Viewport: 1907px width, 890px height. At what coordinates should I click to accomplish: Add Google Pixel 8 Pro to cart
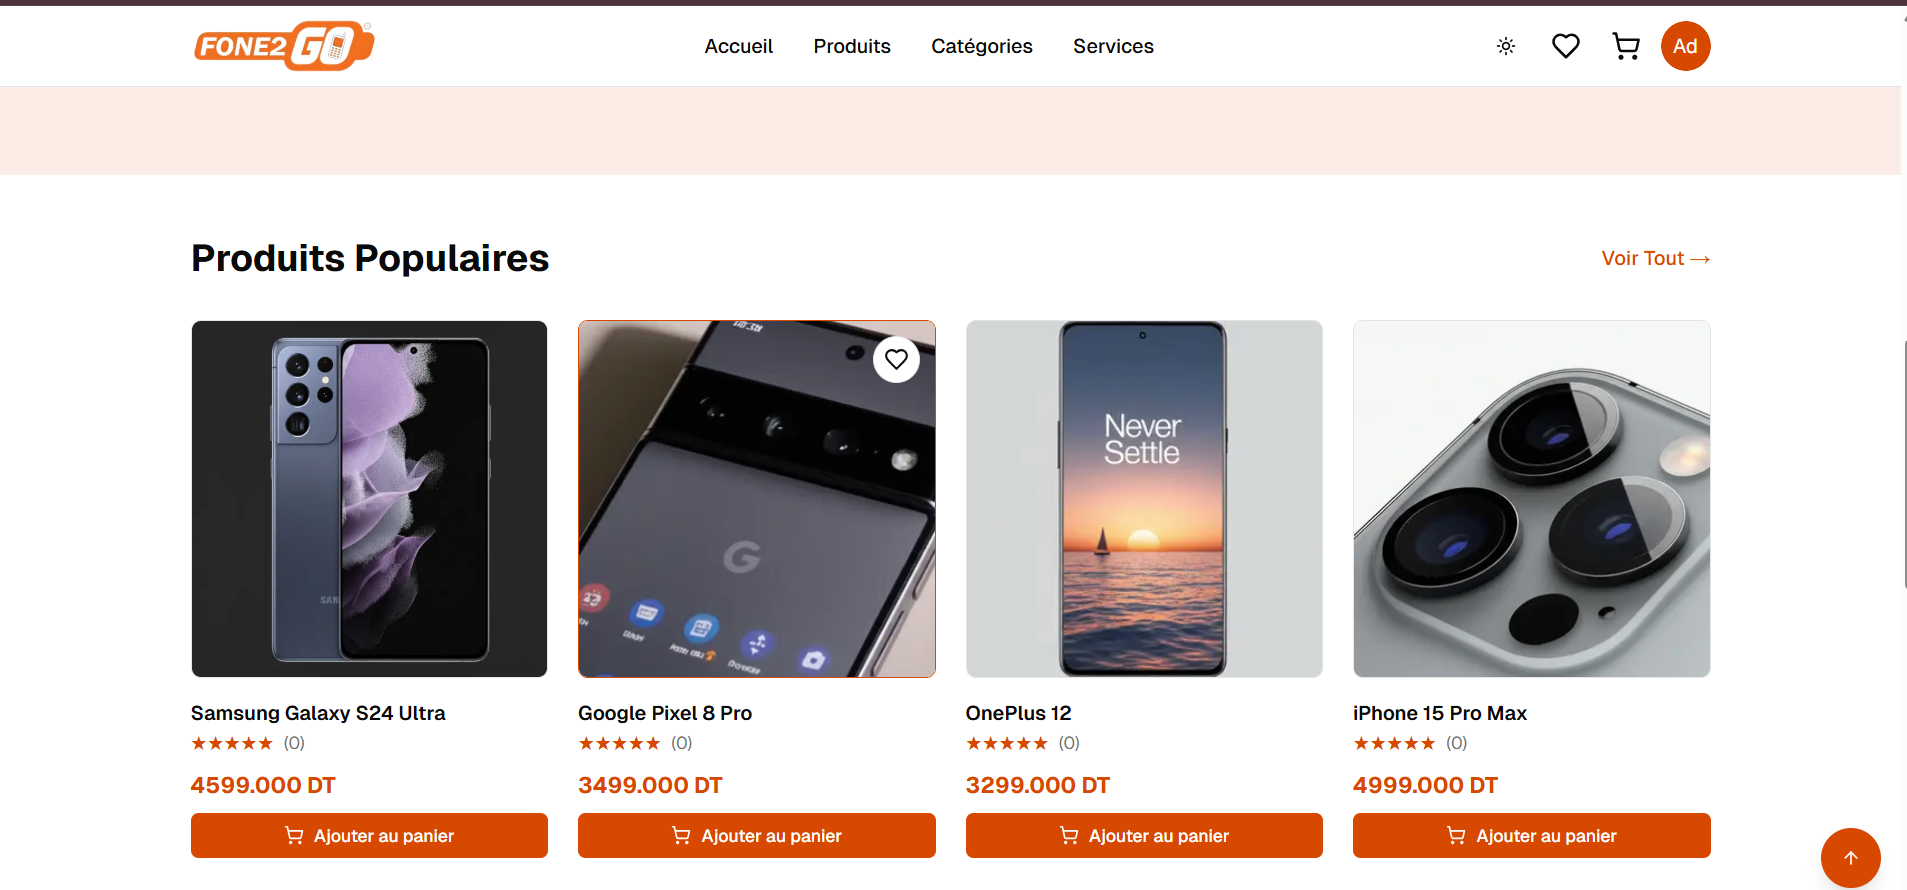(x=756, y=835)
